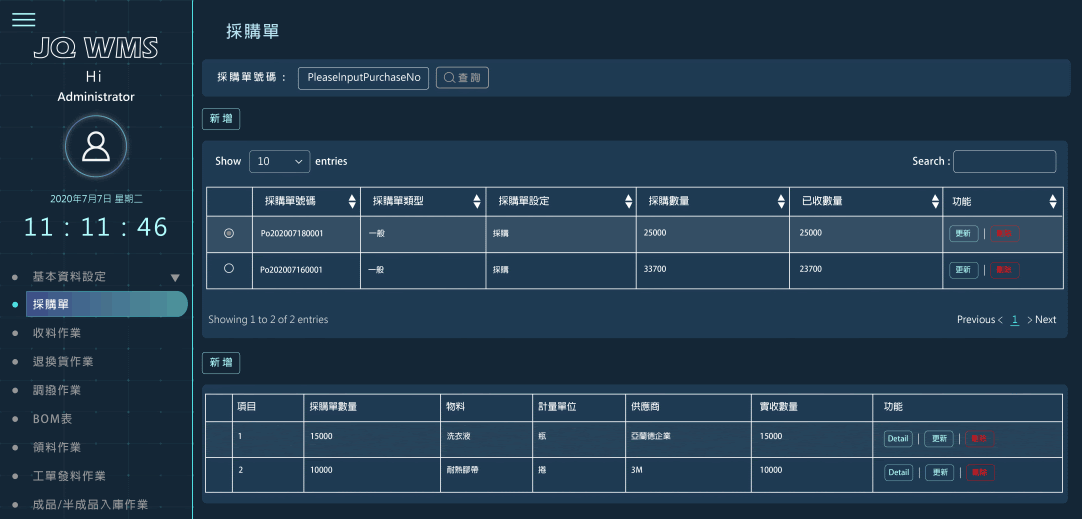Go to 退換貨作業 menu item
Image resolution: width=1082 pixels, height=519 pixels.
click(63, 362)
